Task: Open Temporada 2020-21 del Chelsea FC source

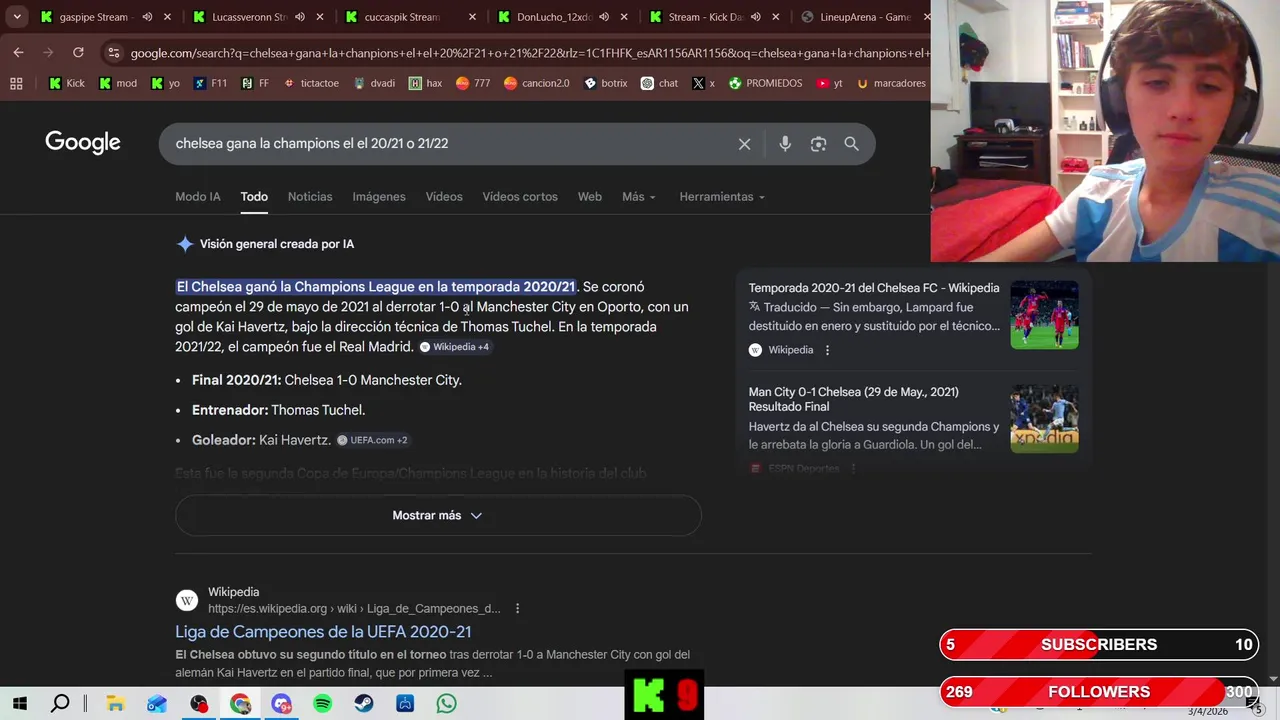Action: click(x=873, y=288)
